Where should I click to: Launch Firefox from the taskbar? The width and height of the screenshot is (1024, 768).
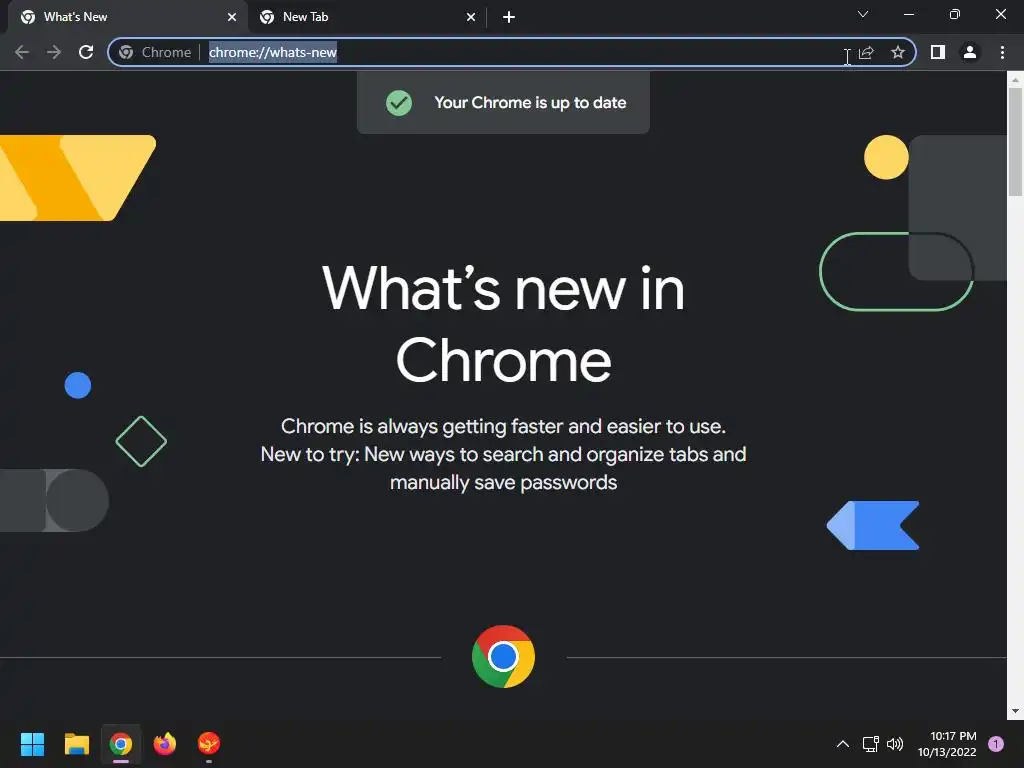165,744
